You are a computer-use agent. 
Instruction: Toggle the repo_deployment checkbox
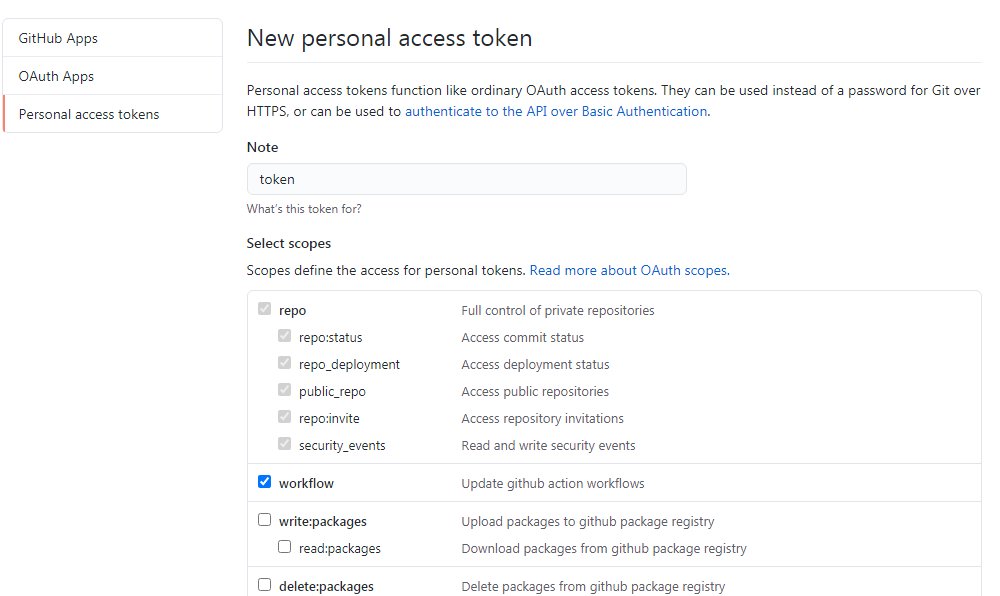point(284,363)
